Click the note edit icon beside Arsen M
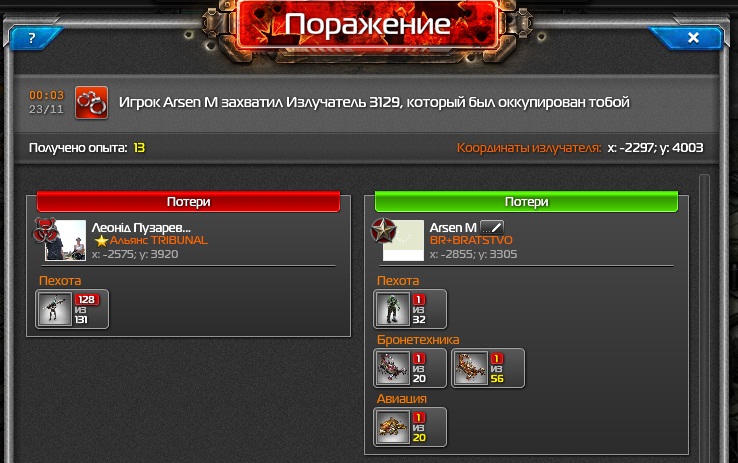The image size is (738, 463). tap(492, 228)
